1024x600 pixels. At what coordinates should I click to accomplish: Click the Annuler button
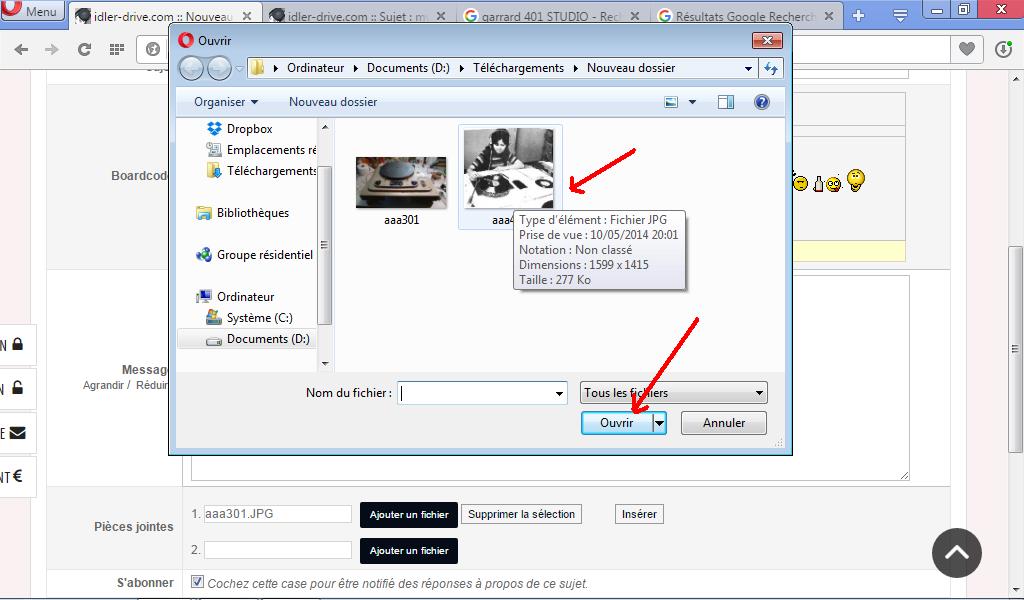coord(724,423)
